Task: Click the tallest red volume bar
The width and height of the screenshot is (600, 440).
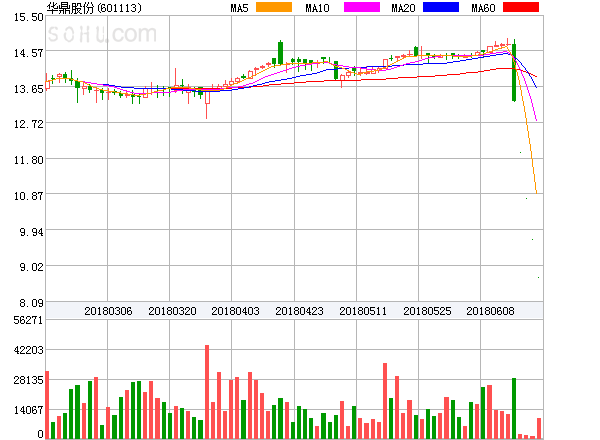Action: 207,391
